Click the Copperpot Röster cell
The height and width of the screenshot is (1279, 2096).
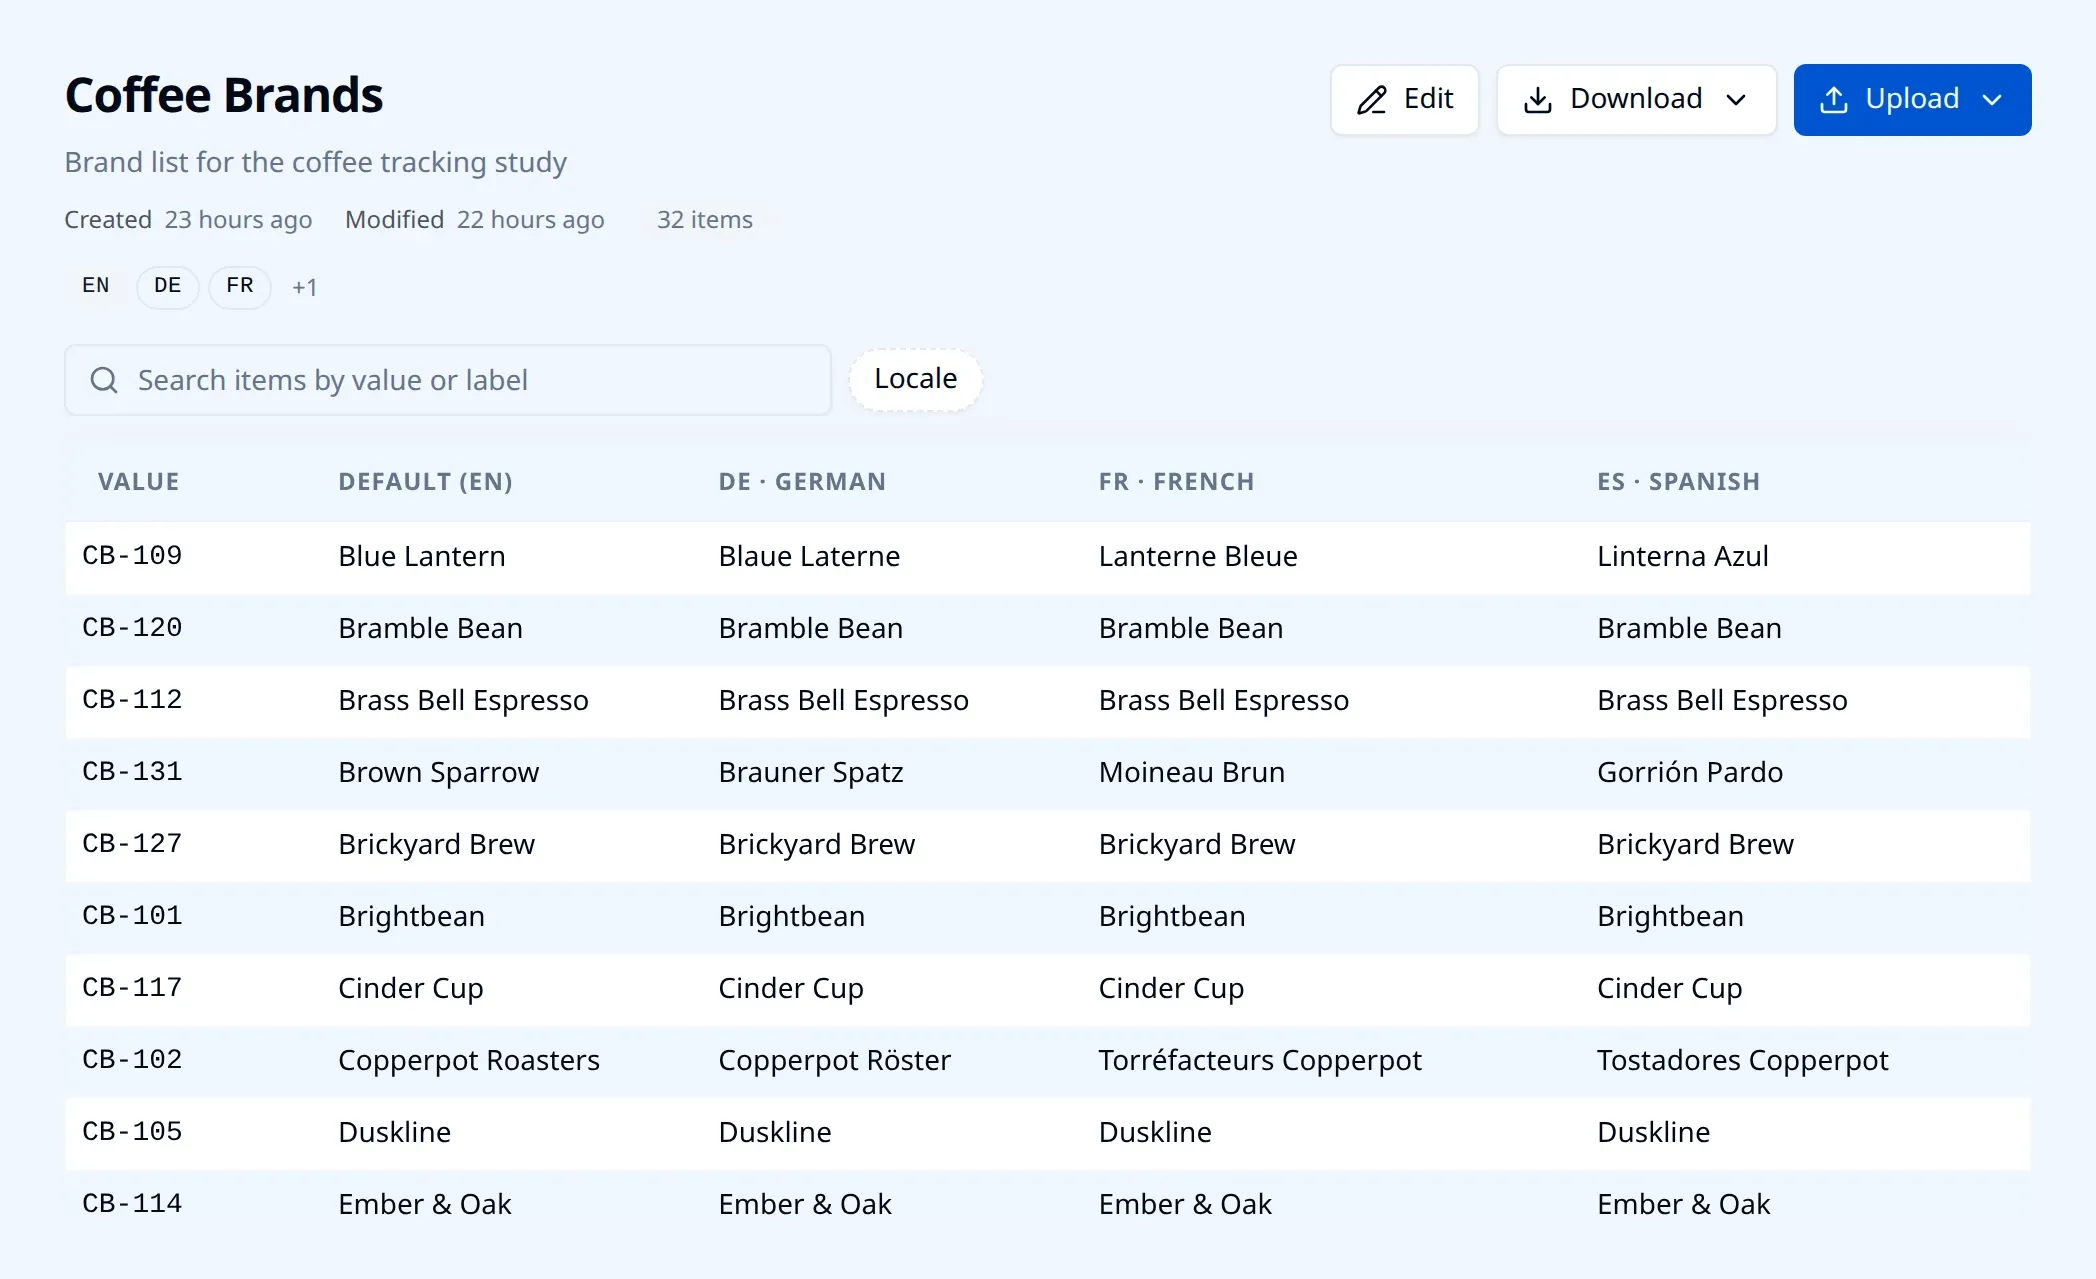(834, 1061)
